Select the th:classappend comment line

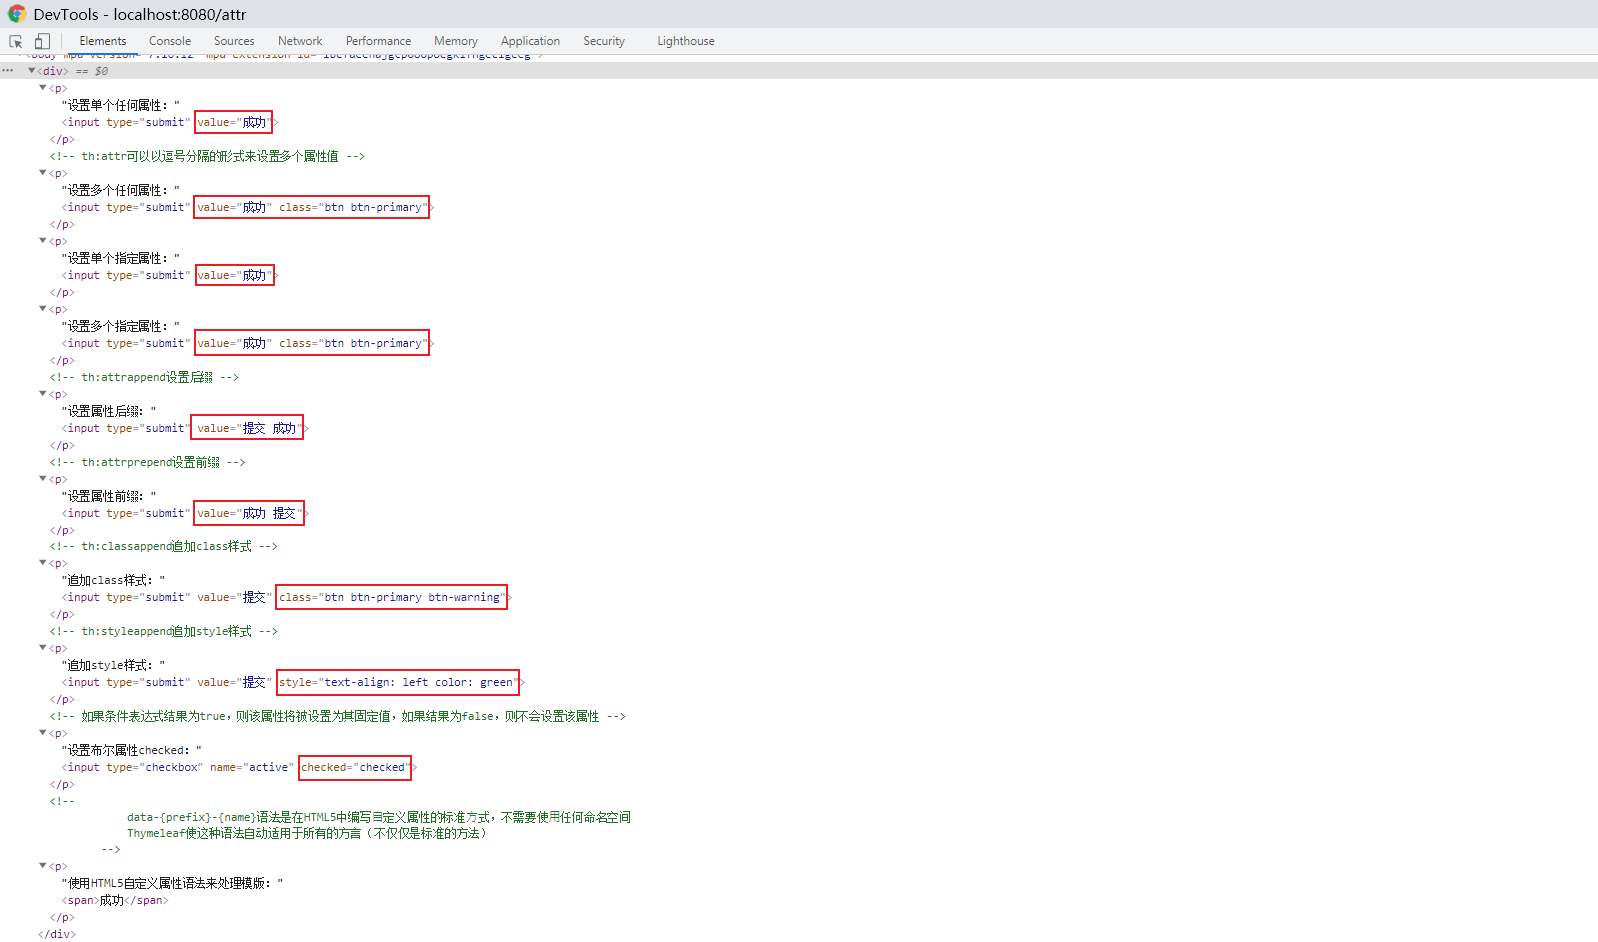[x=164, y=546]
